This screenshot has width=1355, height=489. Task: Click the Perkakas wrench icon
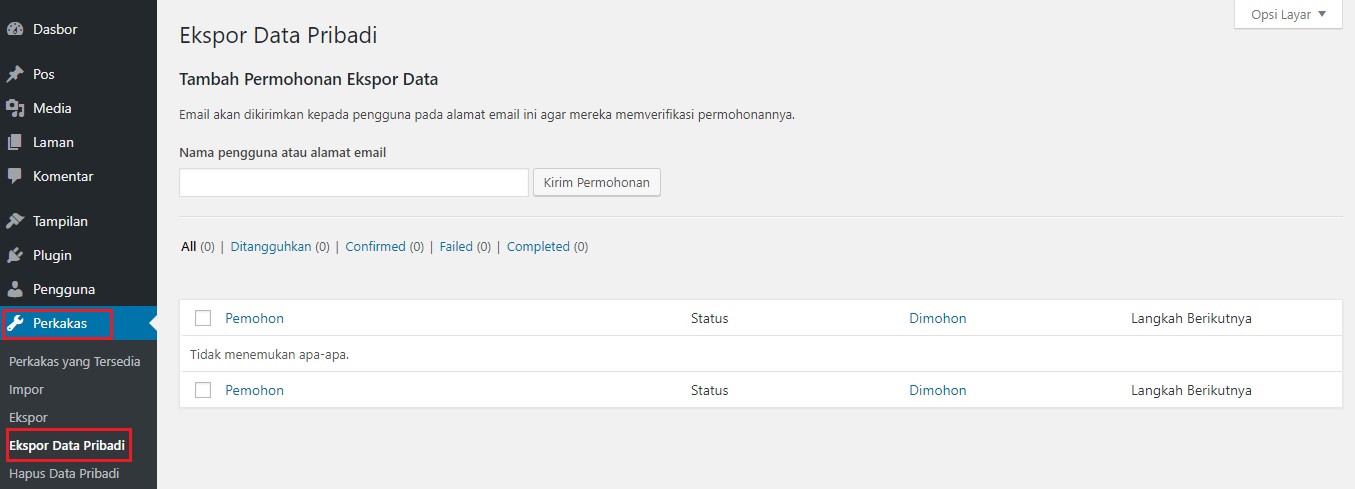tap(15, 323)
